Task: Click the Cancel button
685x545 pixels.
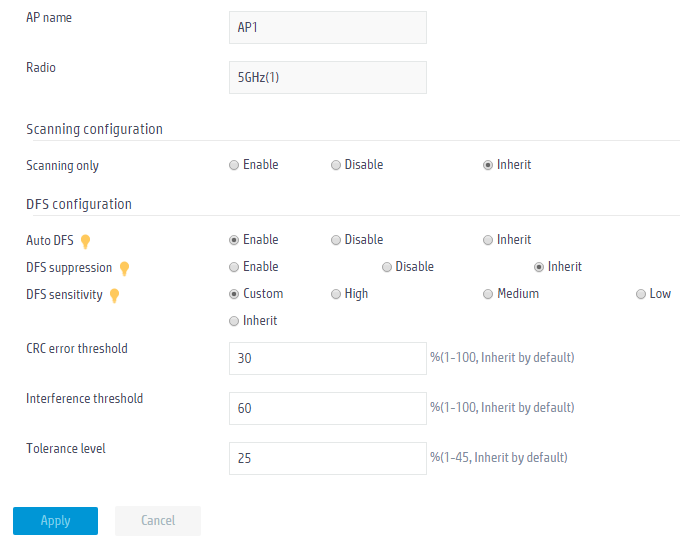Action: pyautogui.click(x=158, y=521)
